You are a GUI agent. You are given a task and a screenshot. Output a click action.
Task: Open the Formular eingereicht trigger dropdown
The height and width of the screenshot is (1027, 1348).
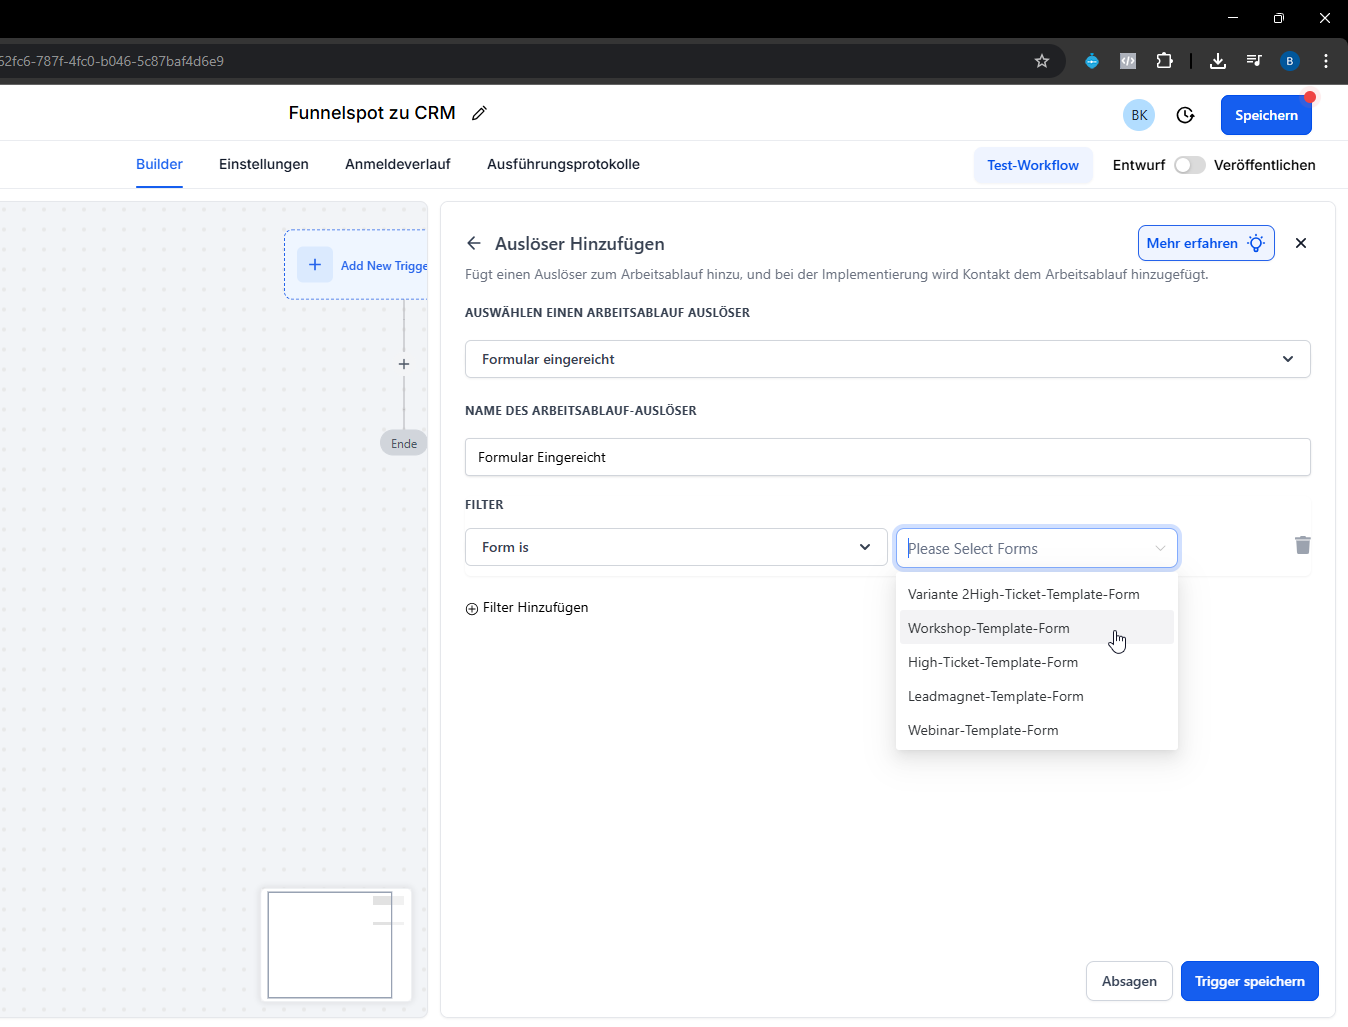[888, 359]
